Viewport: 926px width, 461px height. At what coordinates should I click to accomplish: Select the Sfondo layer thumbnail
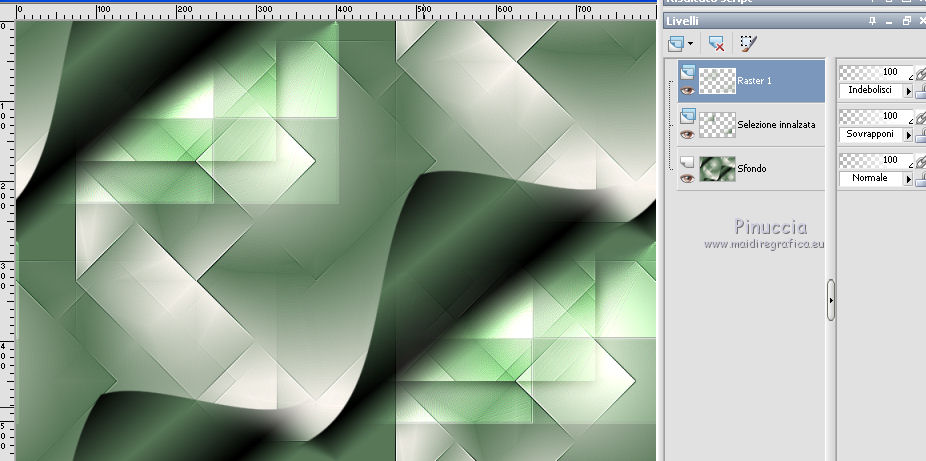pyautogui.click(x=717, y=168)
